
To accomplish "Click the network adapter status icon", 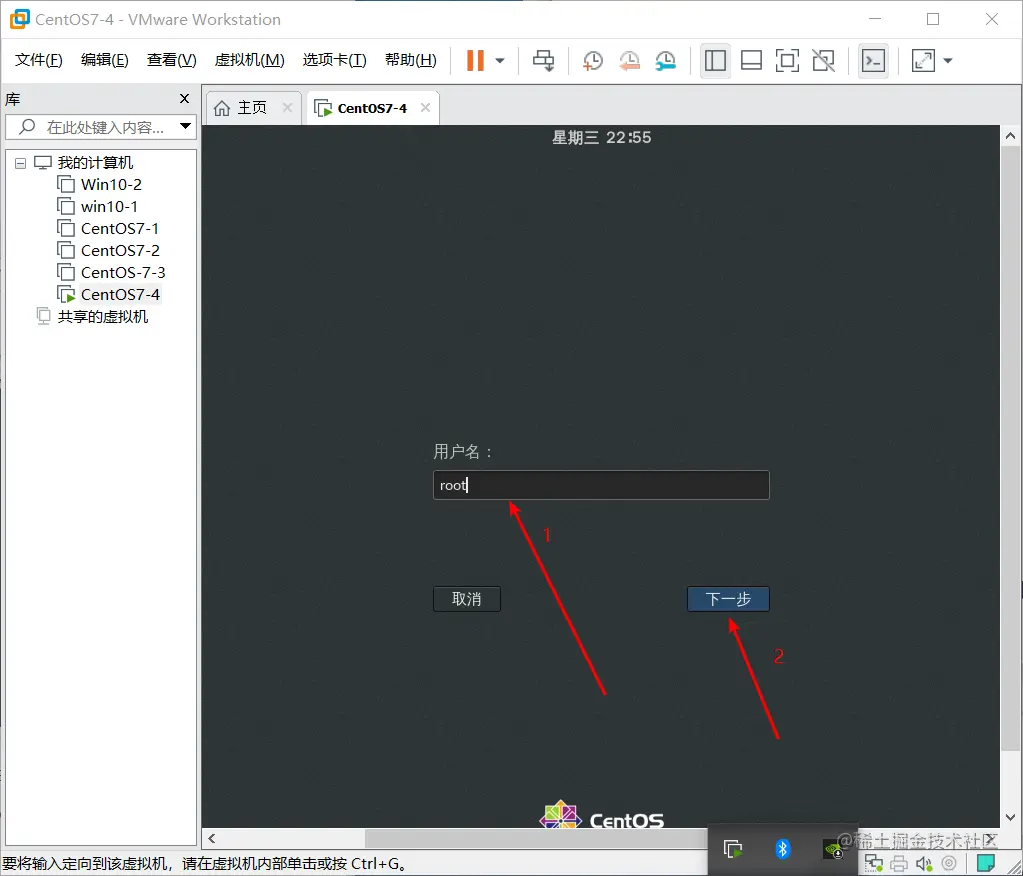I will click(874, 863).
